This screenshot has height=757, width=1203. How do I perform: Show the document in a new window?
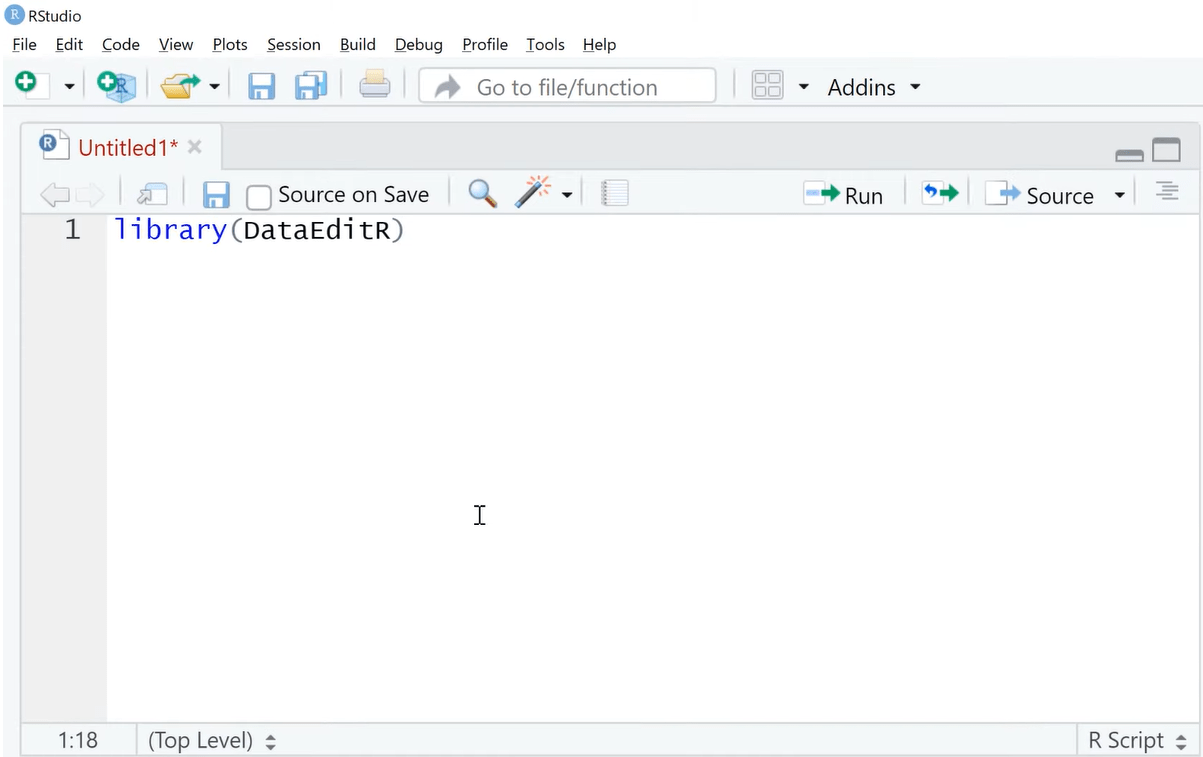coord(152,194)
